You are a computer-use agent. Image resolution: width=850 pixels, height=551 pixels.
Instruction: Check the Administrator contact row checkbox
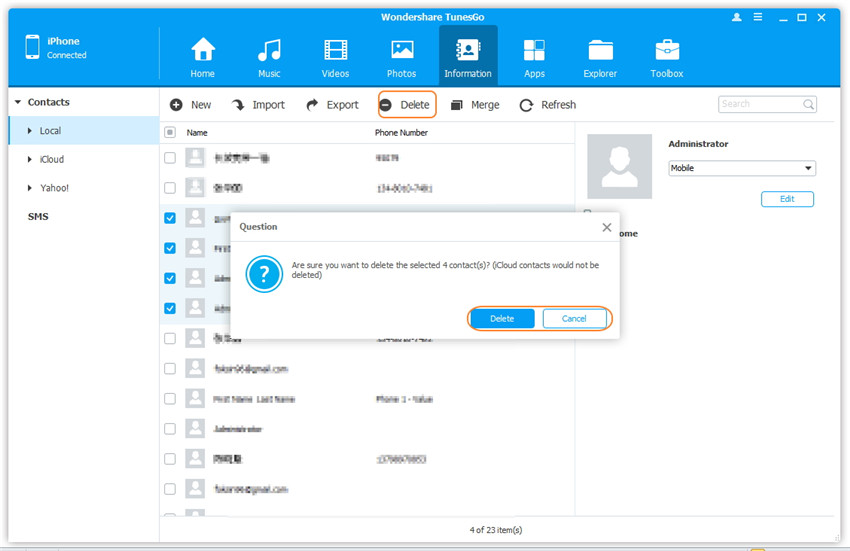click(x=170, y=428)
